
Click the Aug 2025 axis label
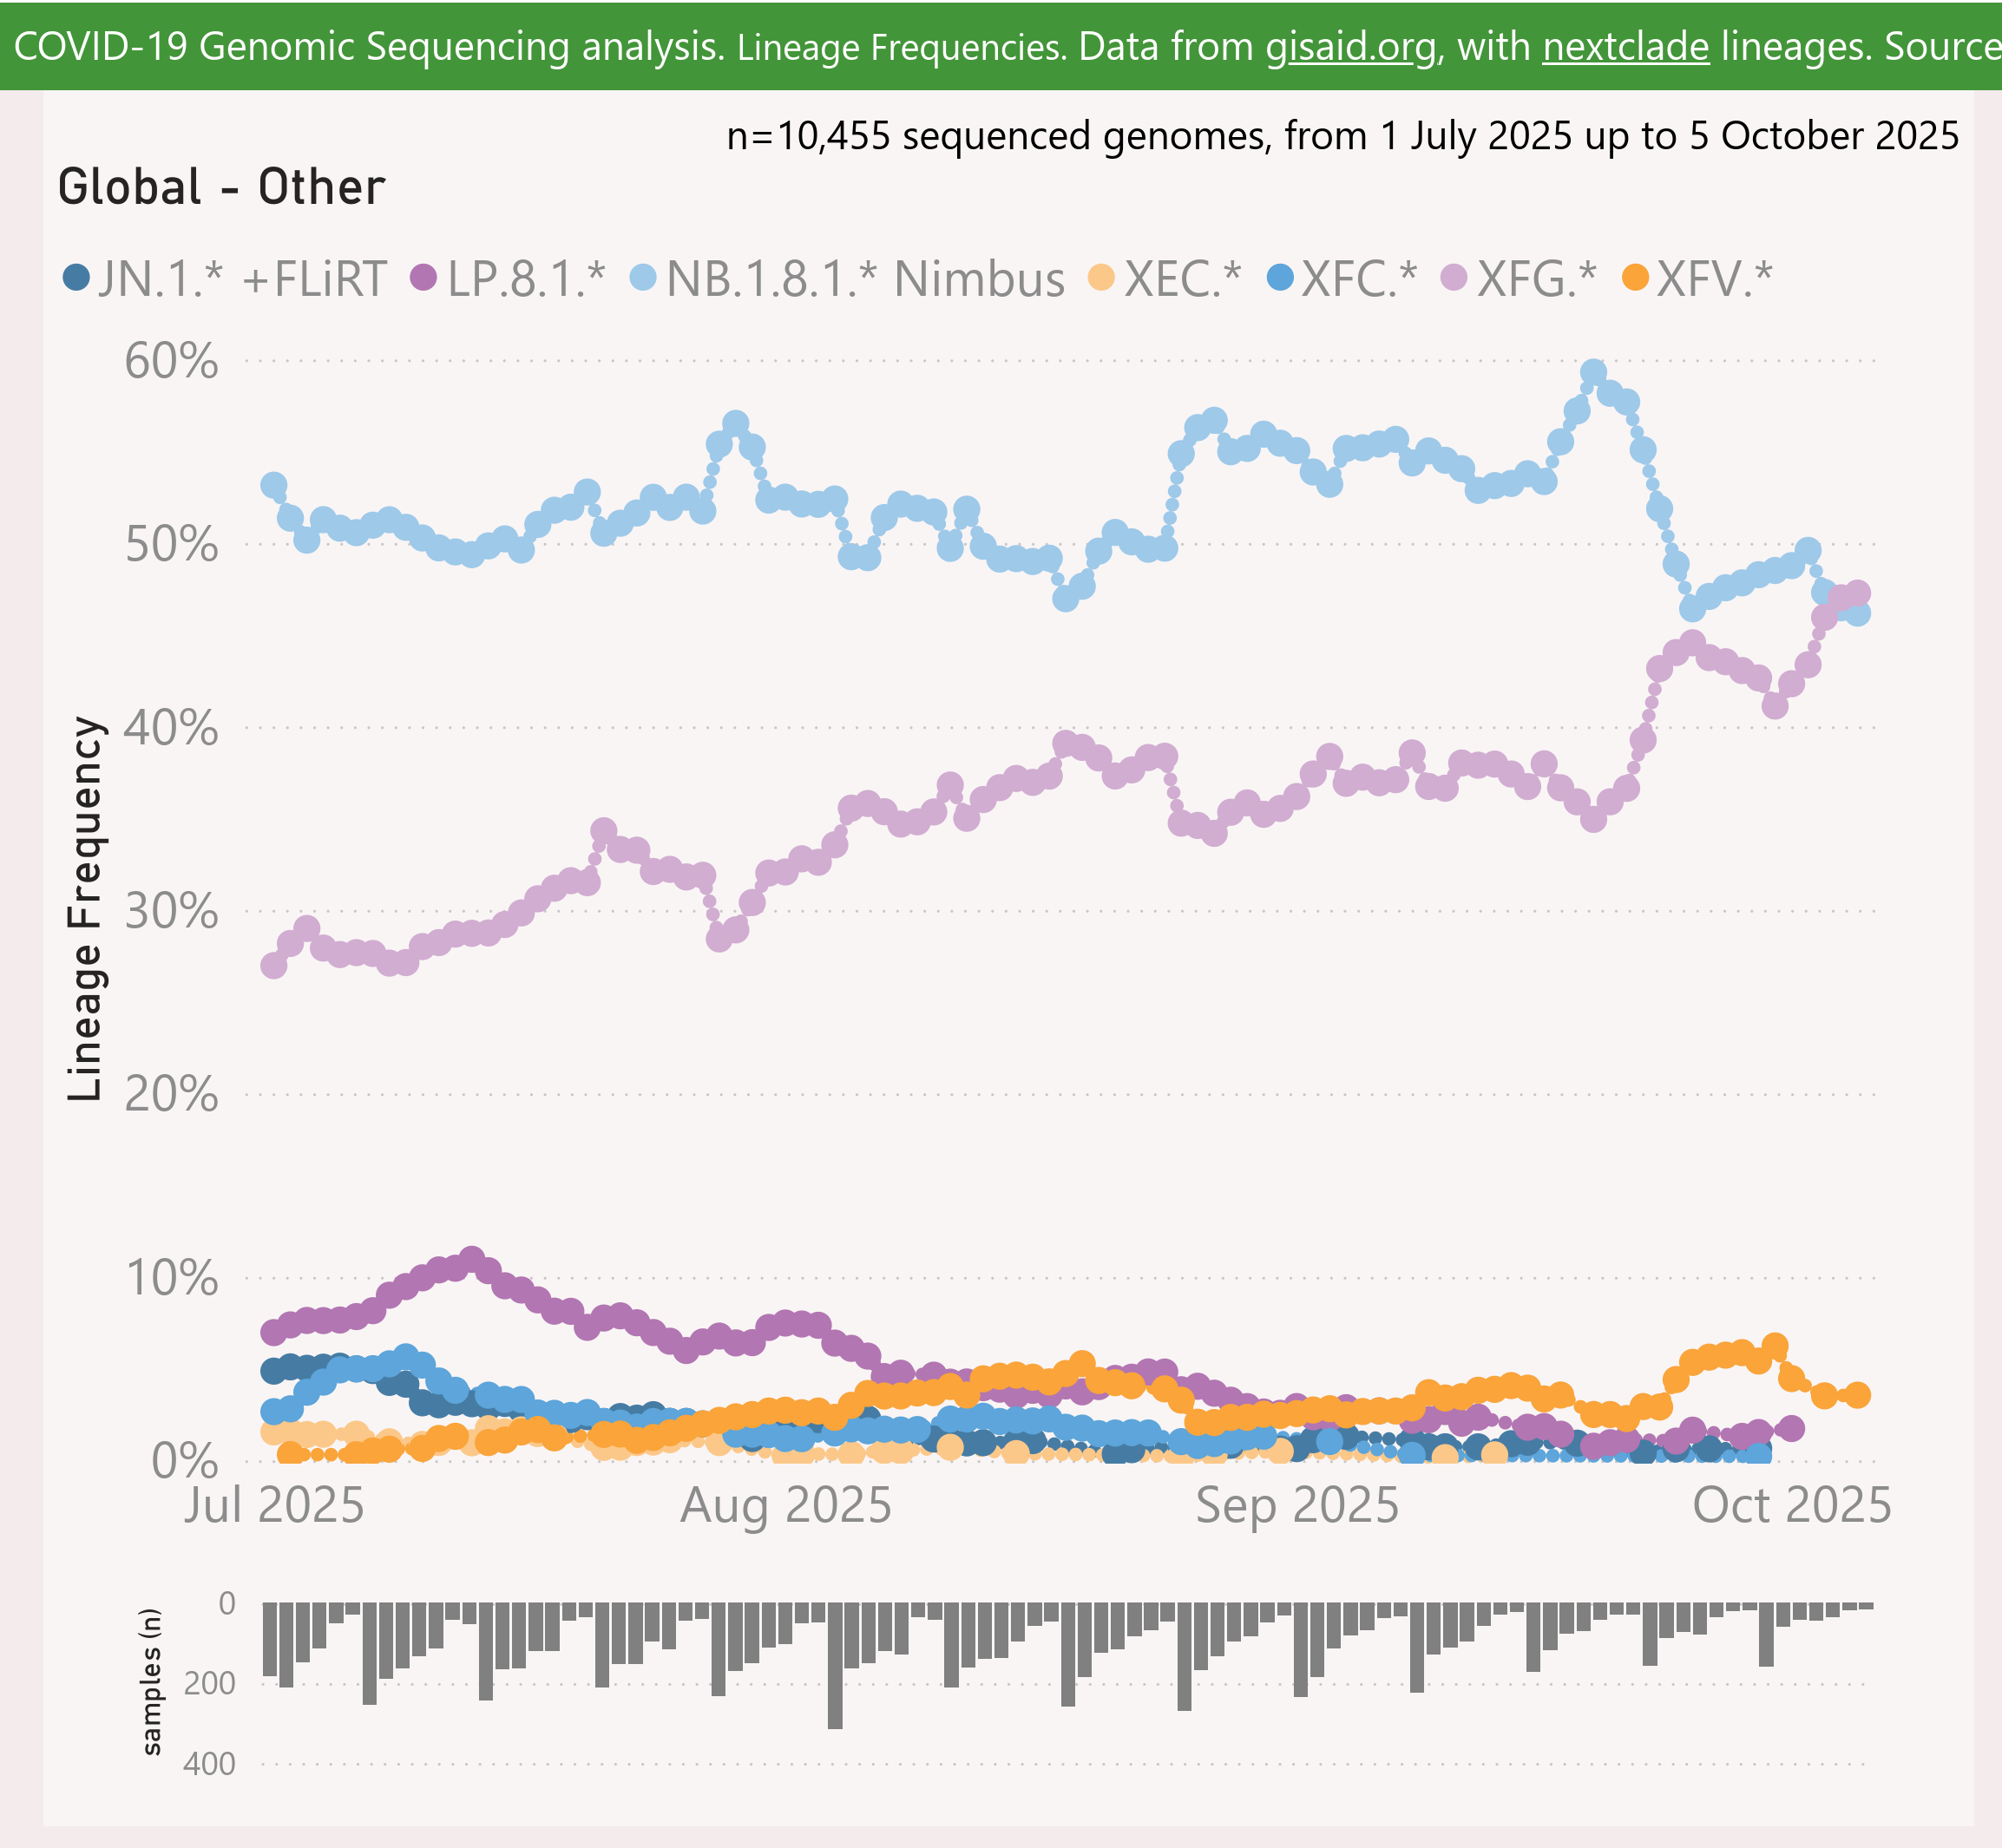[x=785, y=1505]
